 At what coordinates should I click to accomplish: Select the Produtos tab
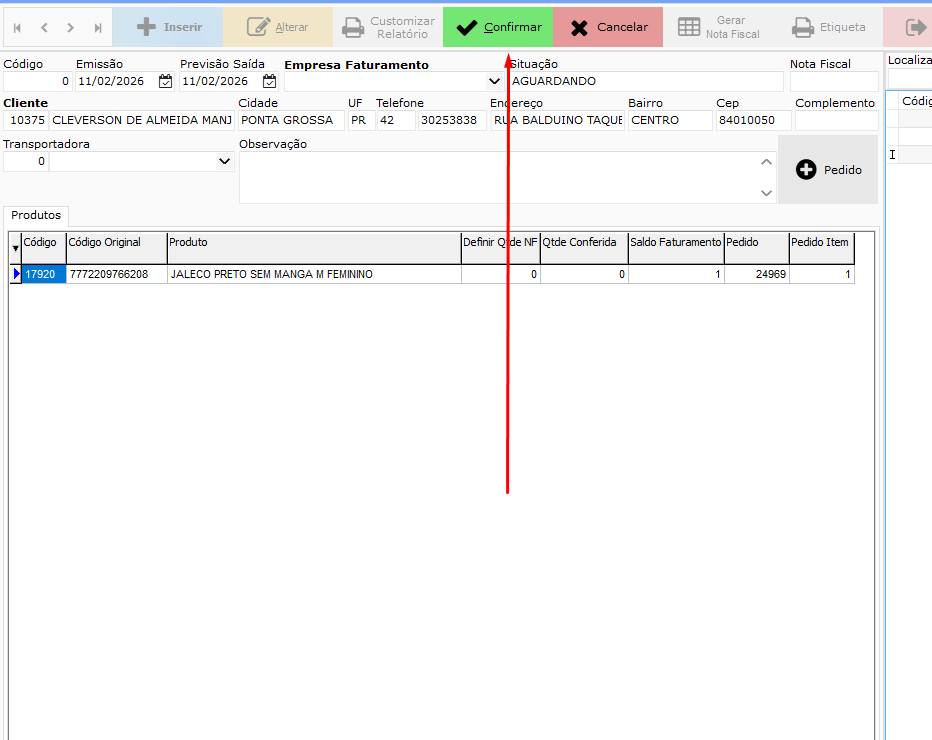(x=36, y=215)
